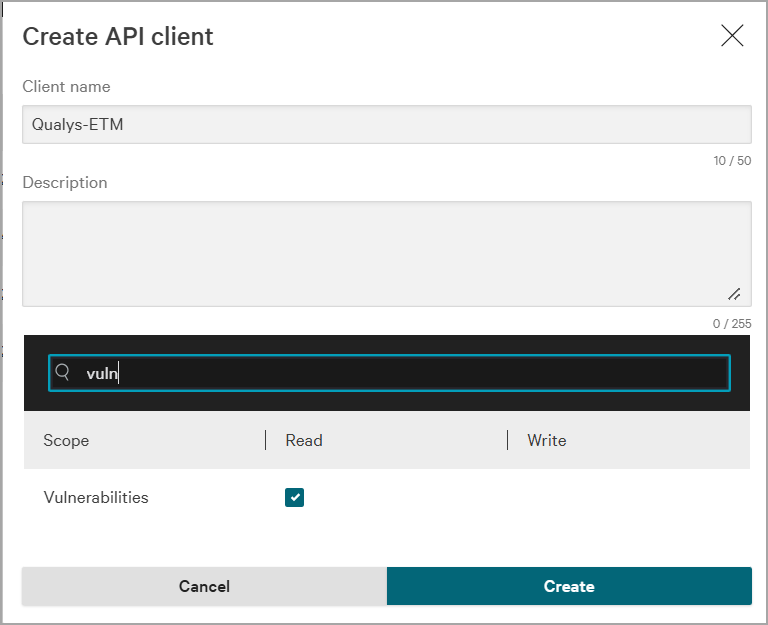The height and width of the screenshot is (625, 768).
Task: Sort by the Scope column header
Action: click(66, 440)
